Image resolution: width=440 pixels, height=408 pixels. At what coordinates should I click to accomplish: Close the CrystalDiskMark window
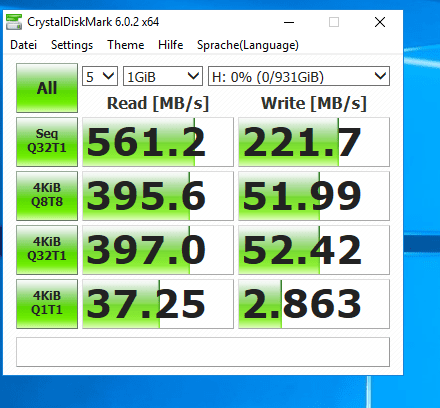(x=380, y=22)
